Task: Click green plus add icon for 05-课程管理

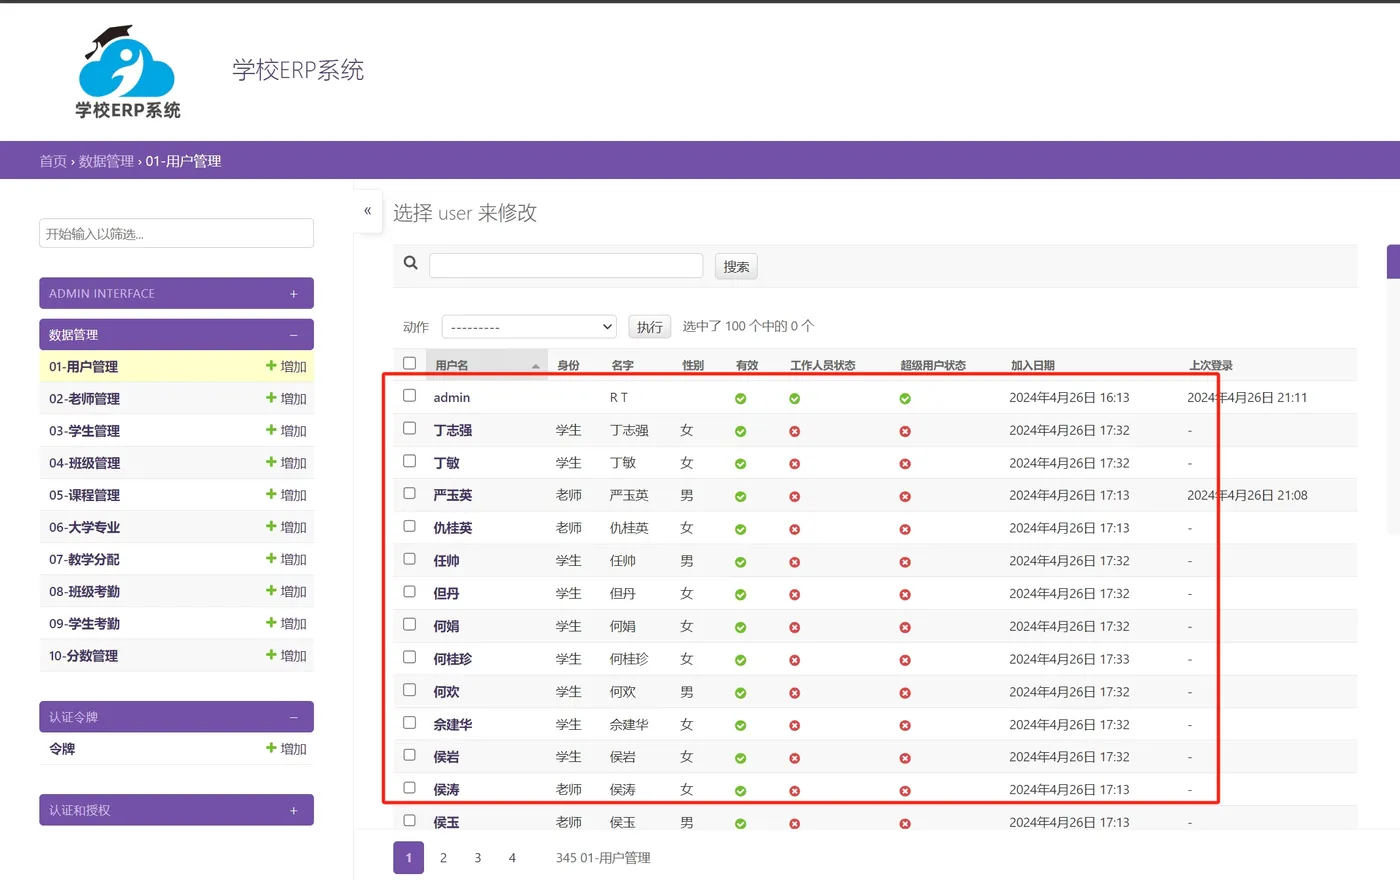Action: click(x=271, y=494)
